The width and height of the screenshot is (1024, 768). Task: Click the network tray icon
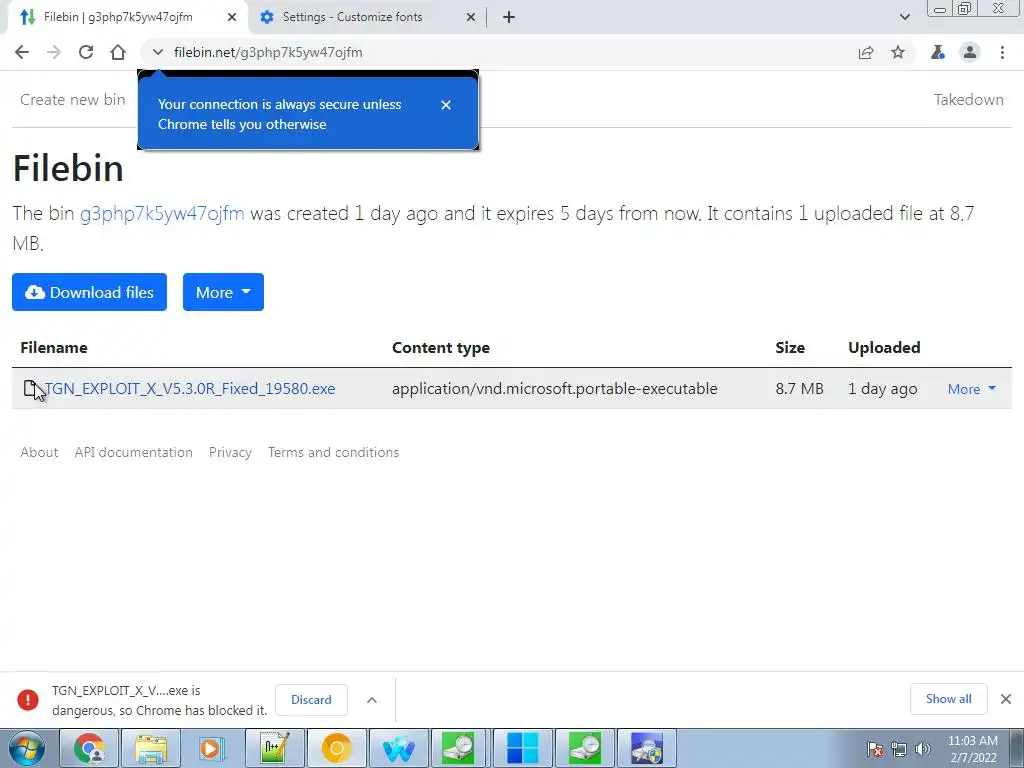899,749
